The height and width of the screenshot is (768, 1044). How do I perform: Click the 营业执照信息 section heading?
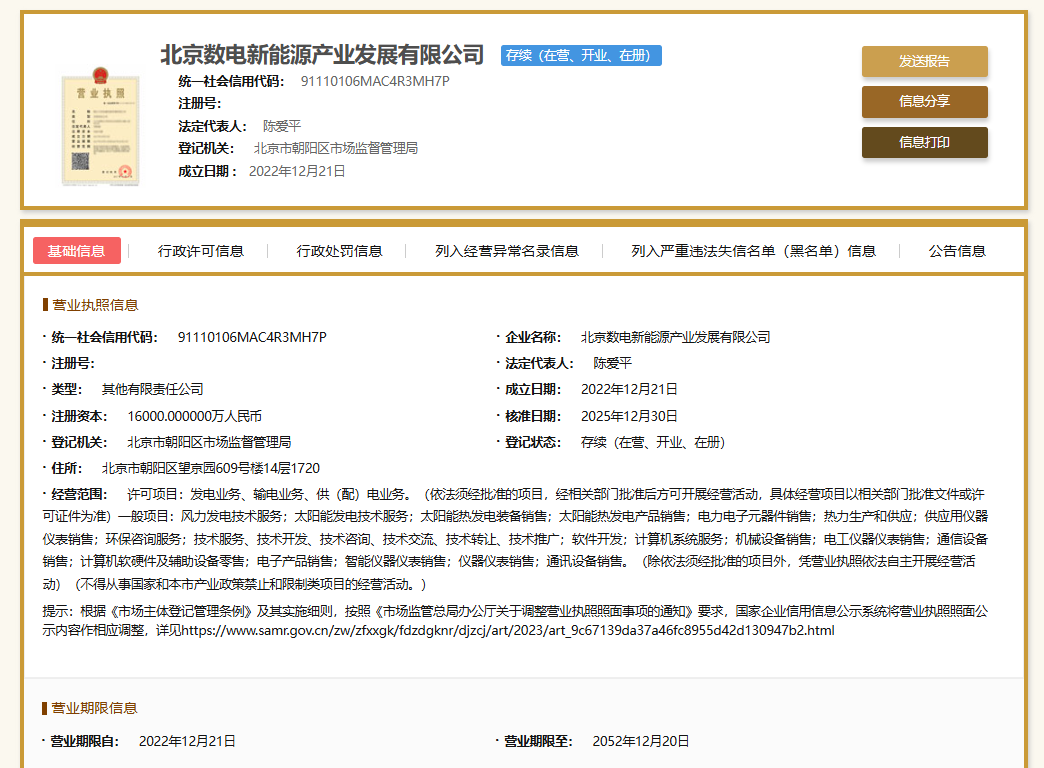(95, 305)
